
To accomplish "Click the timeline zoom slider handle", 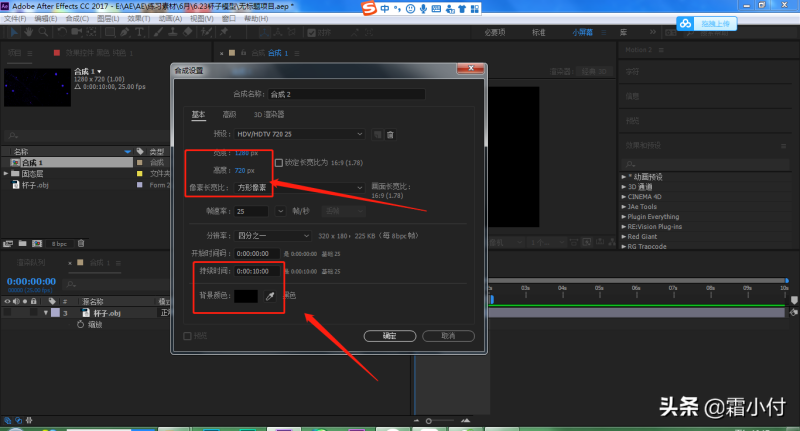I will point(429,421).
